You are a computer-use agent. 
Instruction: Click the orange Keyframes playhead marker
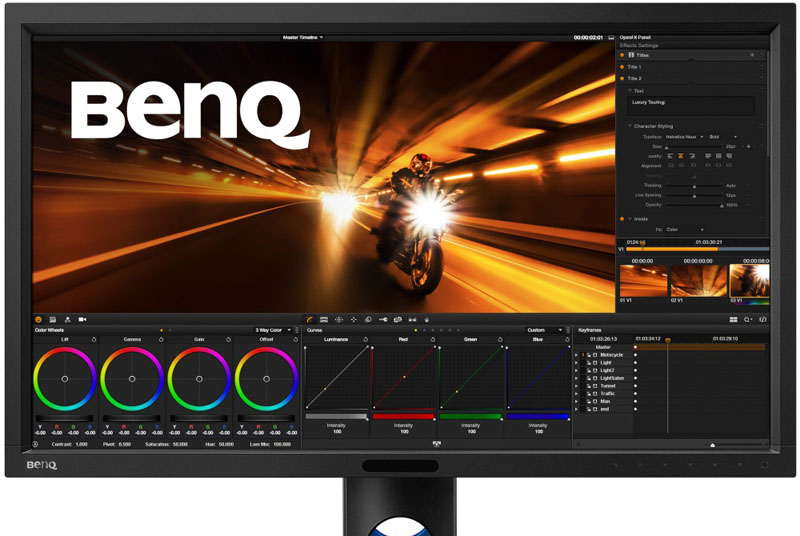tap(667, 340)
